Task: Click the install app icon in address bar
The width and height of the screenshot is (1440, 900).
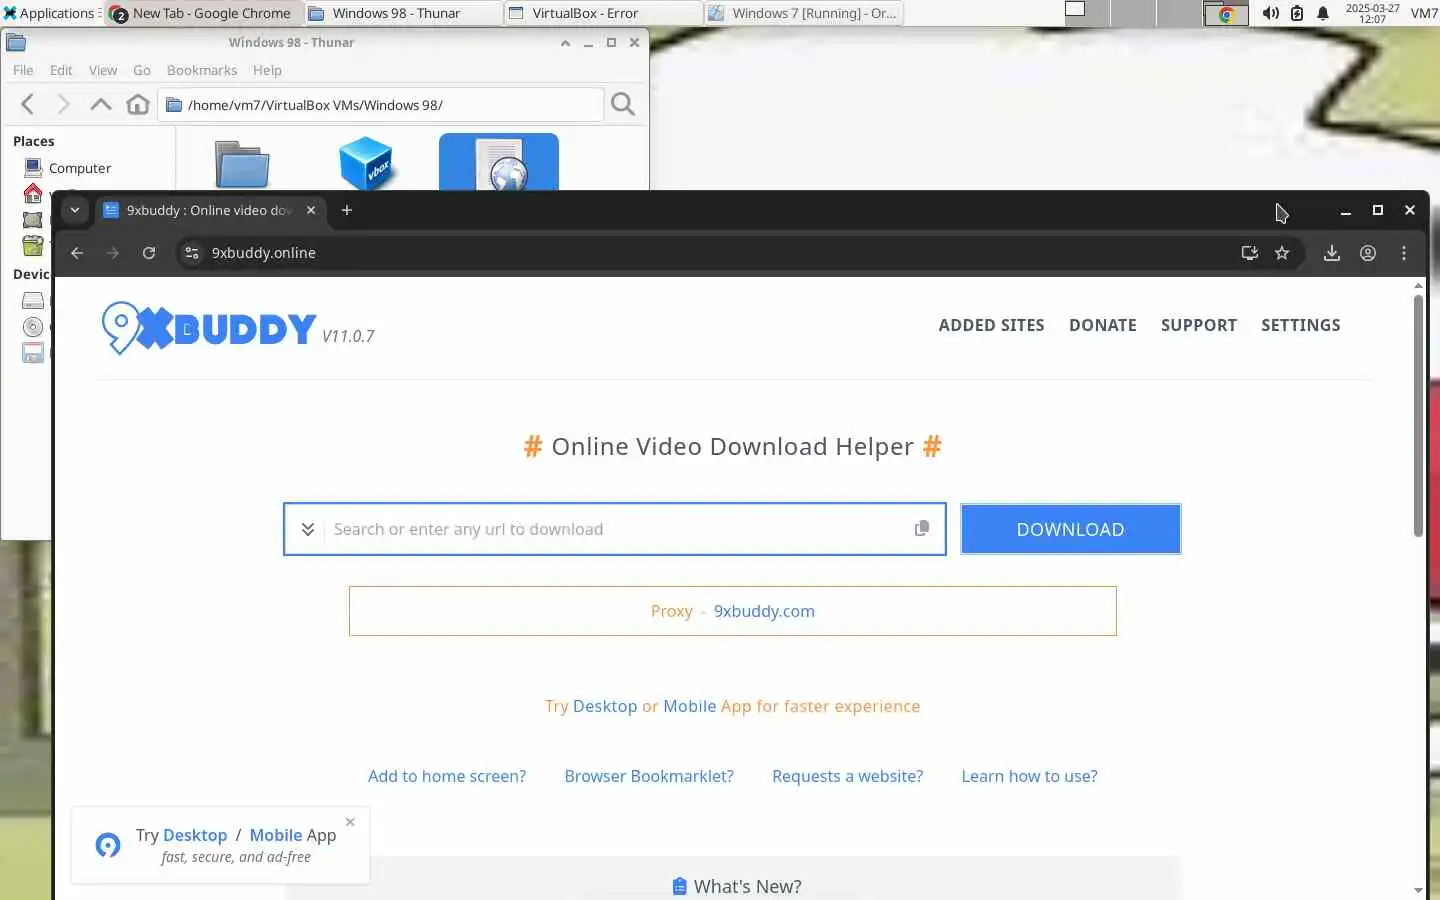Action: click(x=1249, y=253)
